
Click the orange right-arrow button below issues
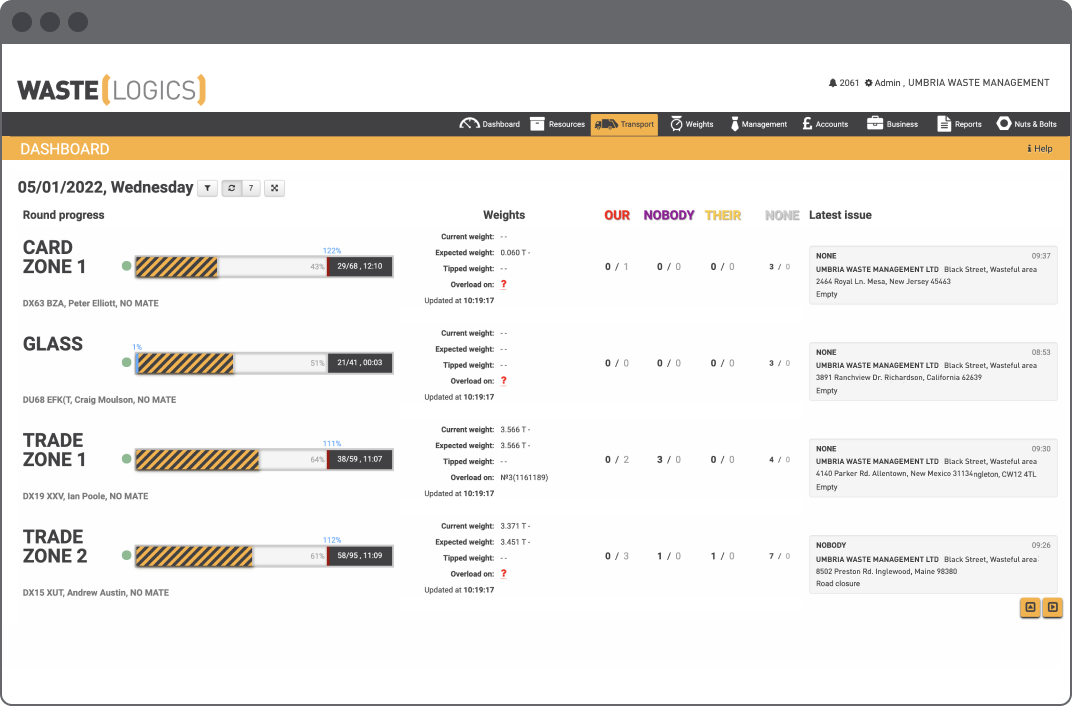pos(1052,607)
